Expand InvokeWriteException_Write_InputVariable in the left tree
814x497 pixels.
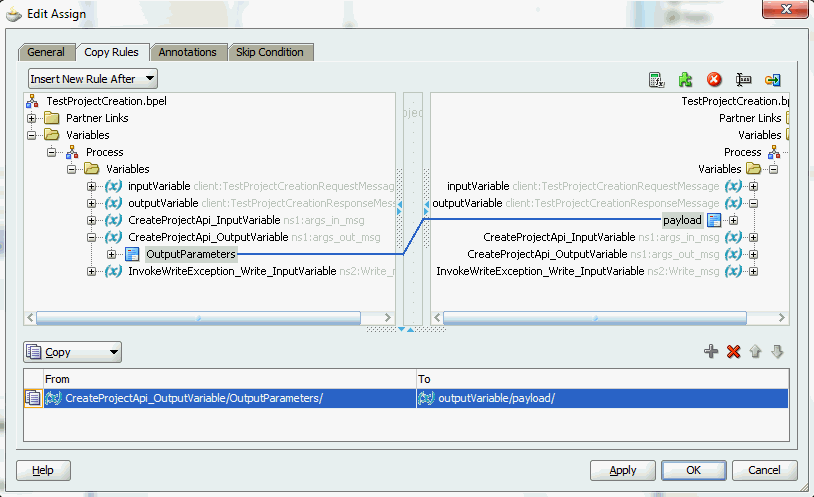point(91,271)
